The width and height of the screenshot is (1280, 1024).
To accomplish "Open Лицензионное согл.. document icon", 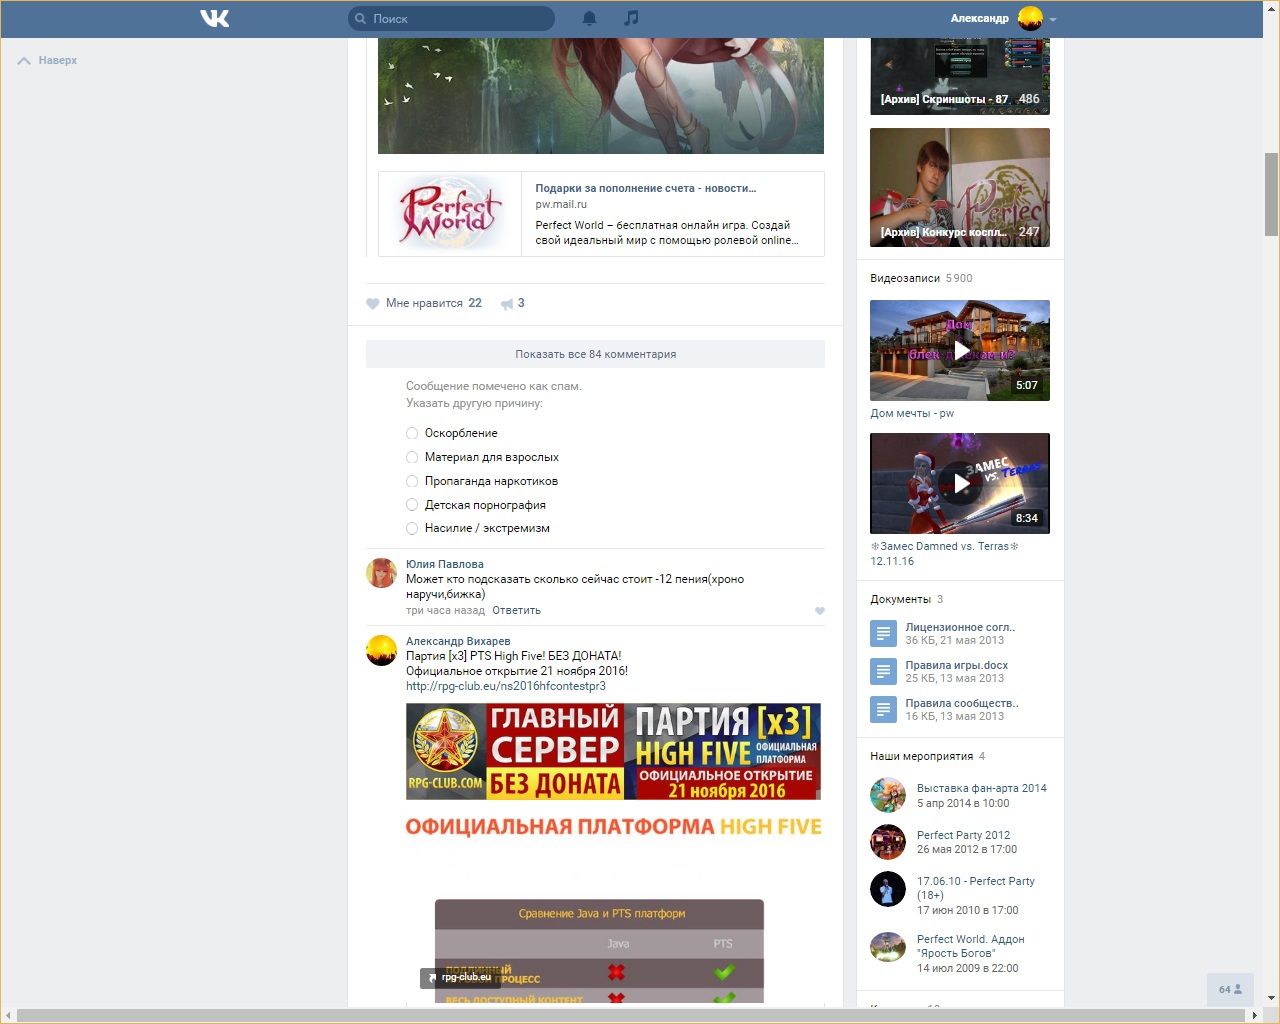I will click(x=883, y=633).
